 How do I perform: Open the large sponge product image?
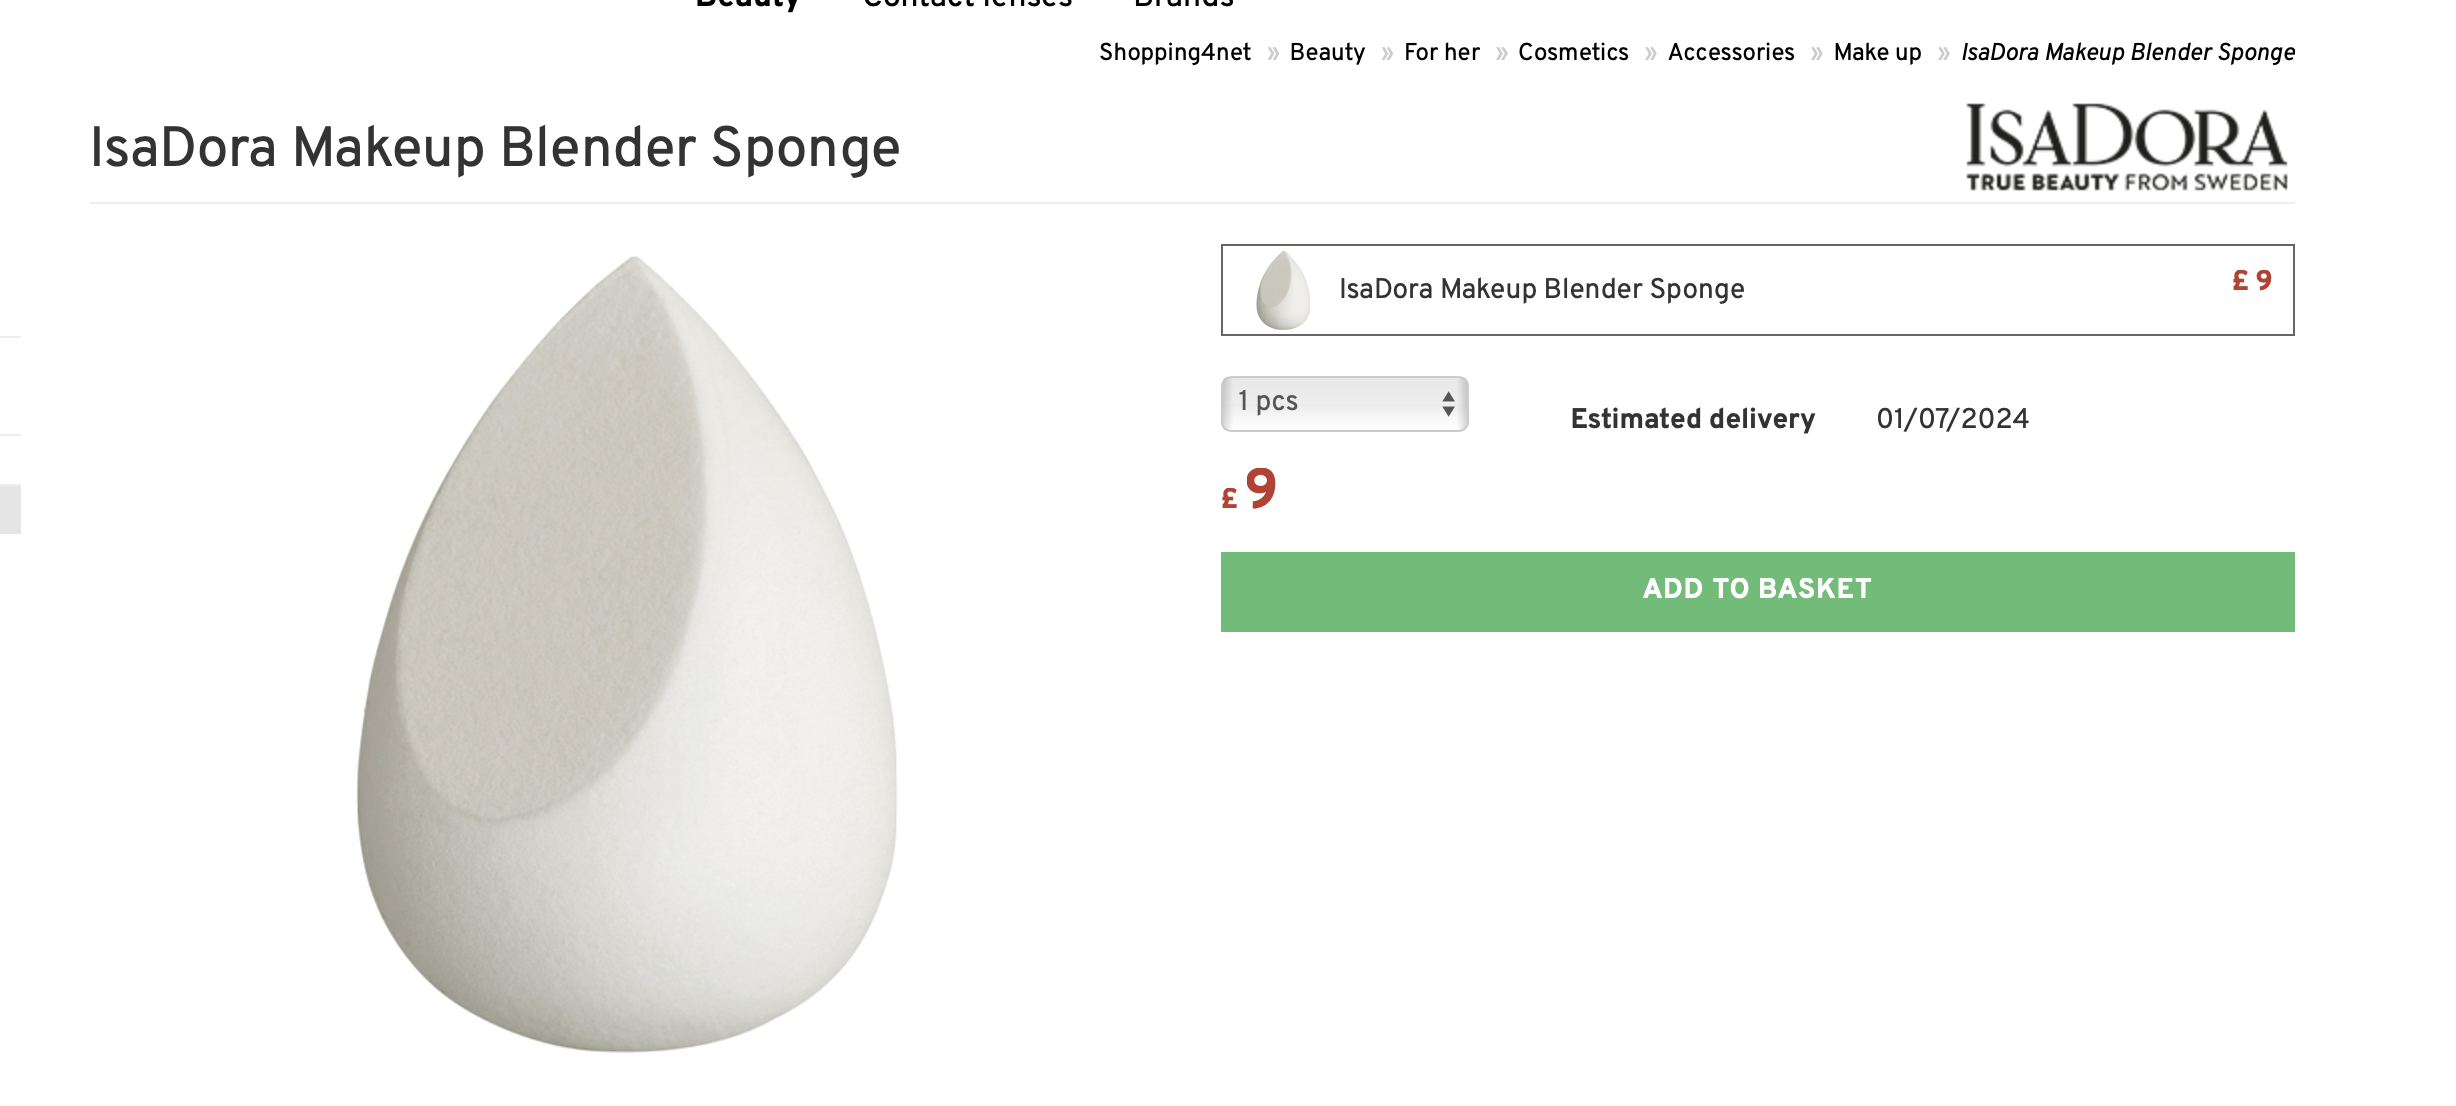[628, 654]
